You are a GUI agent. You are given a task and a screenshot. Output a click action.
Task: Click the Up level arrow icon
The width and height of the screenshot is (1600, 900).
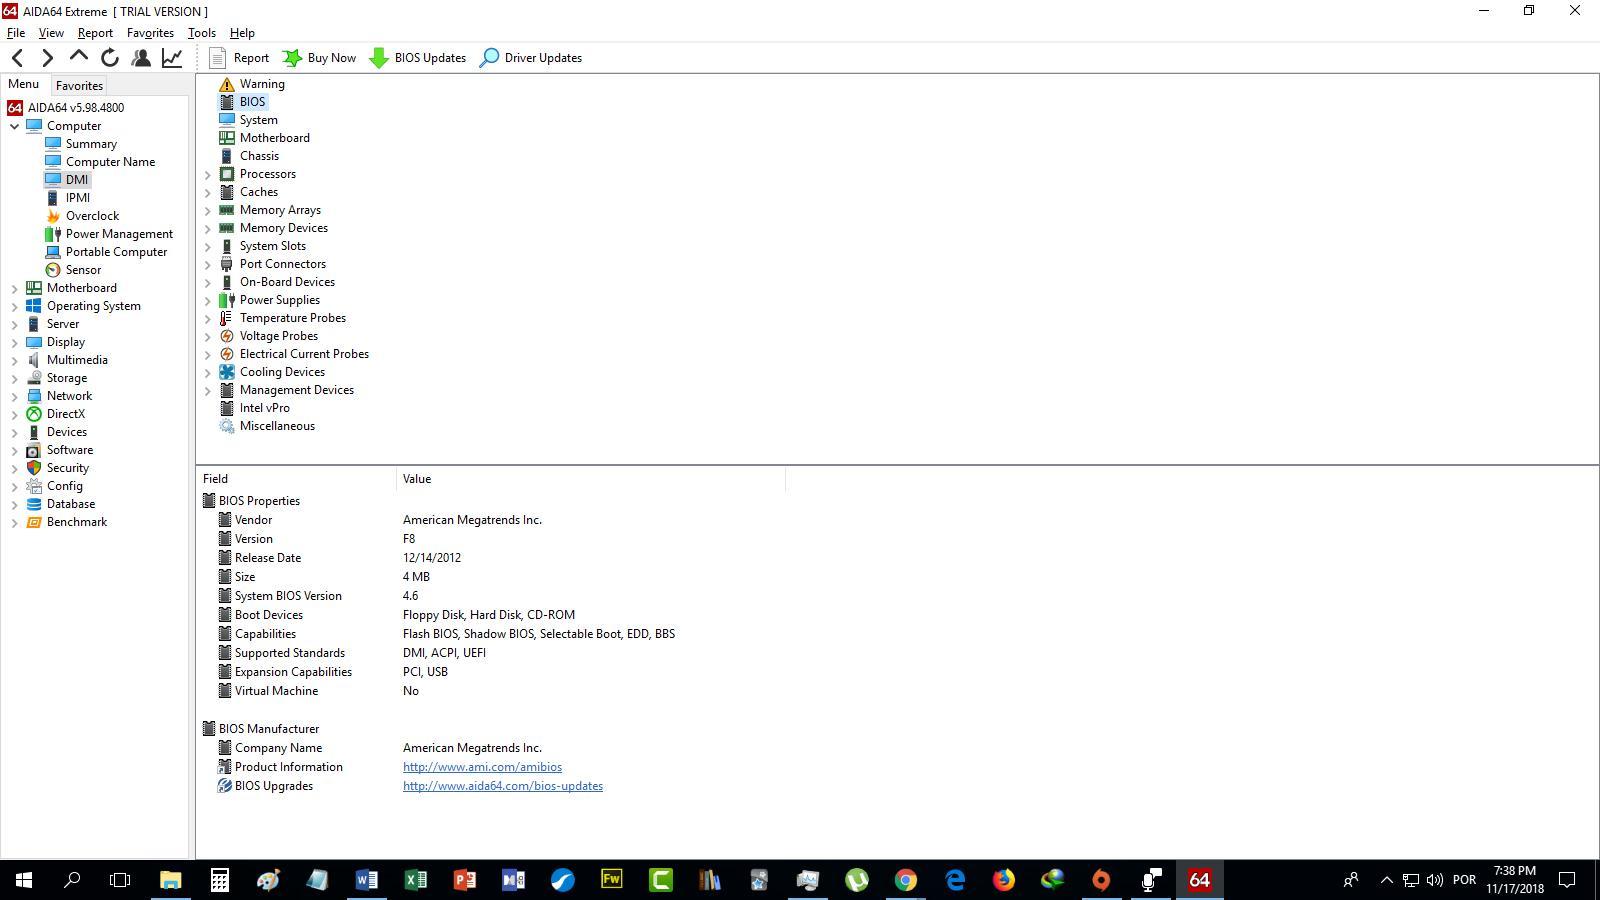[x=79, y=57]
